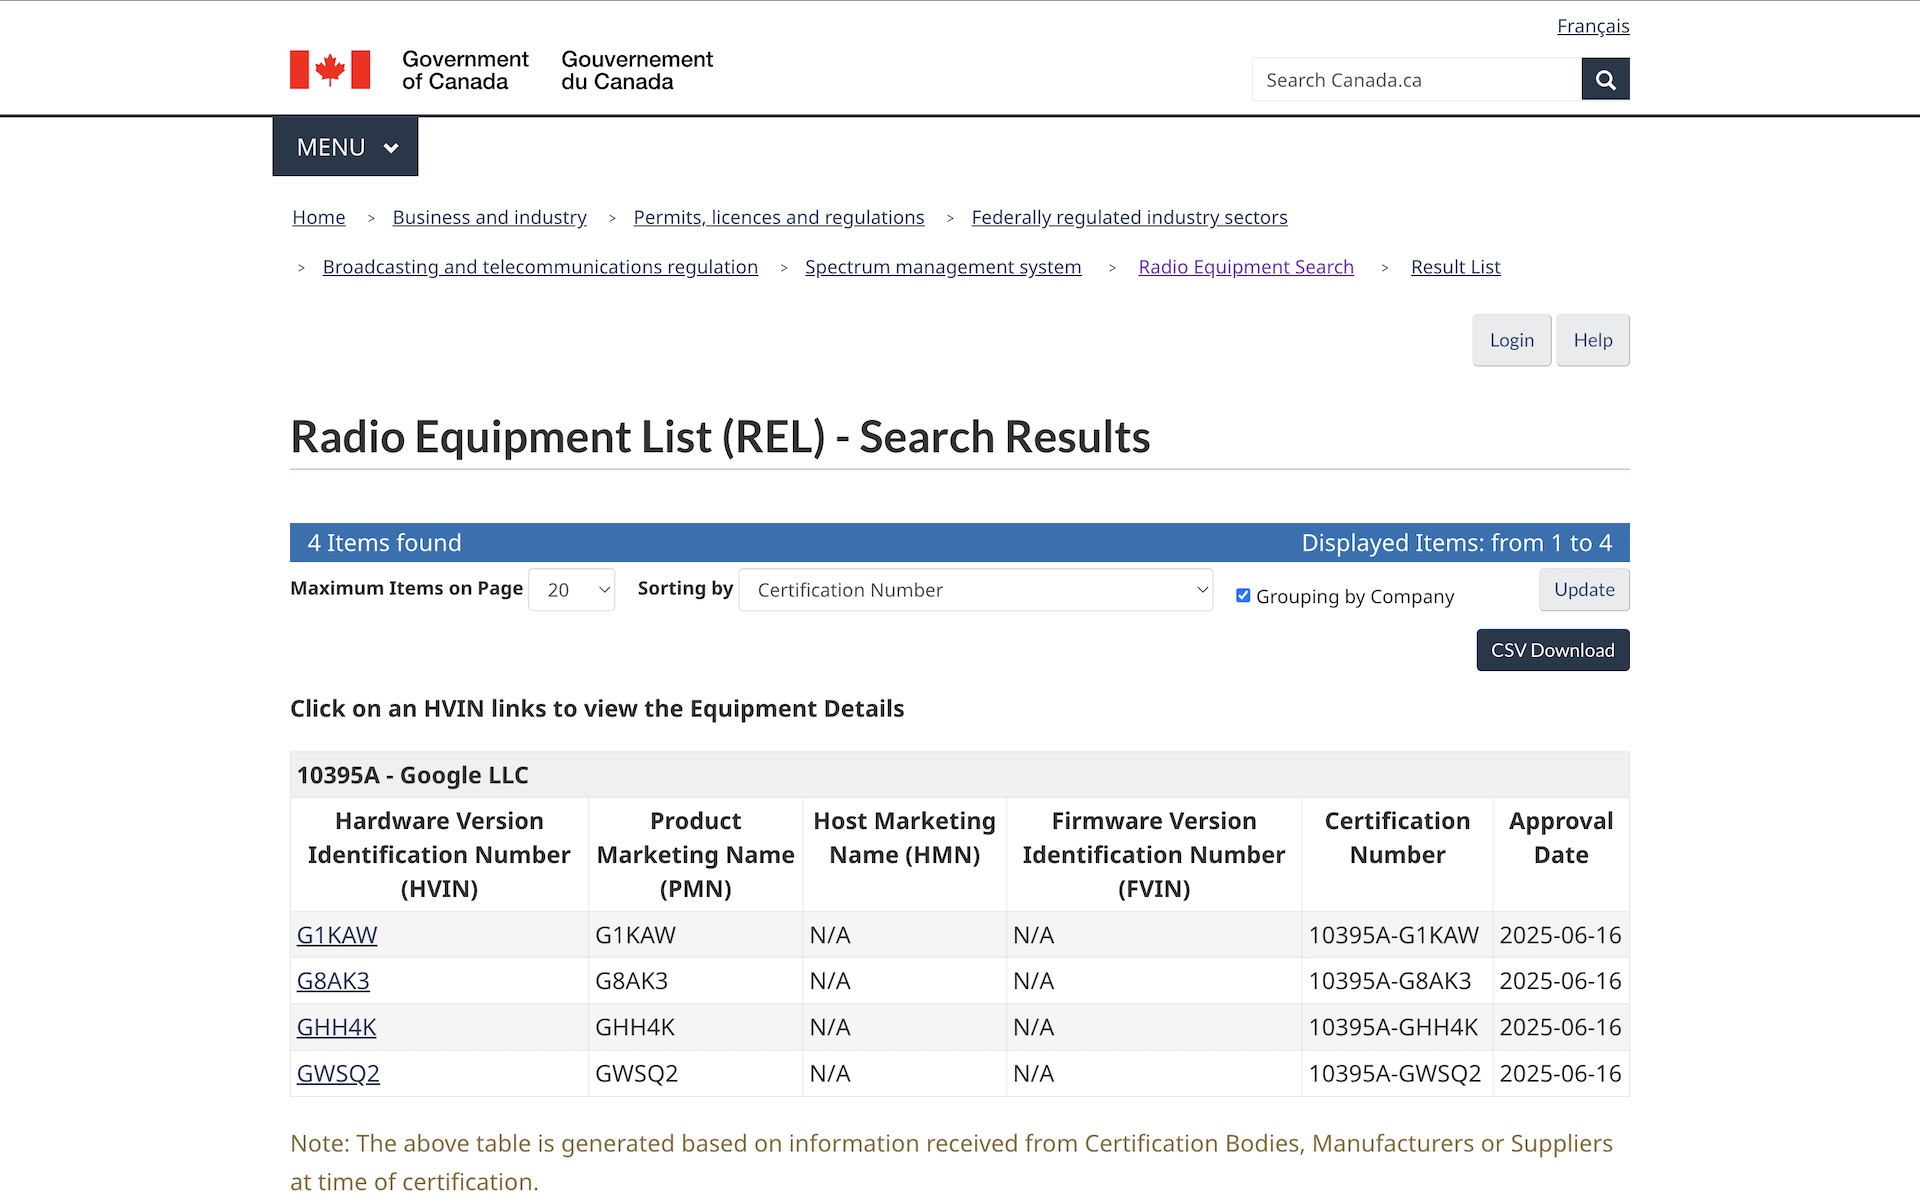Click the Login button
This screenshot has height=1200, width=1920.
(x=1511, y=340)
